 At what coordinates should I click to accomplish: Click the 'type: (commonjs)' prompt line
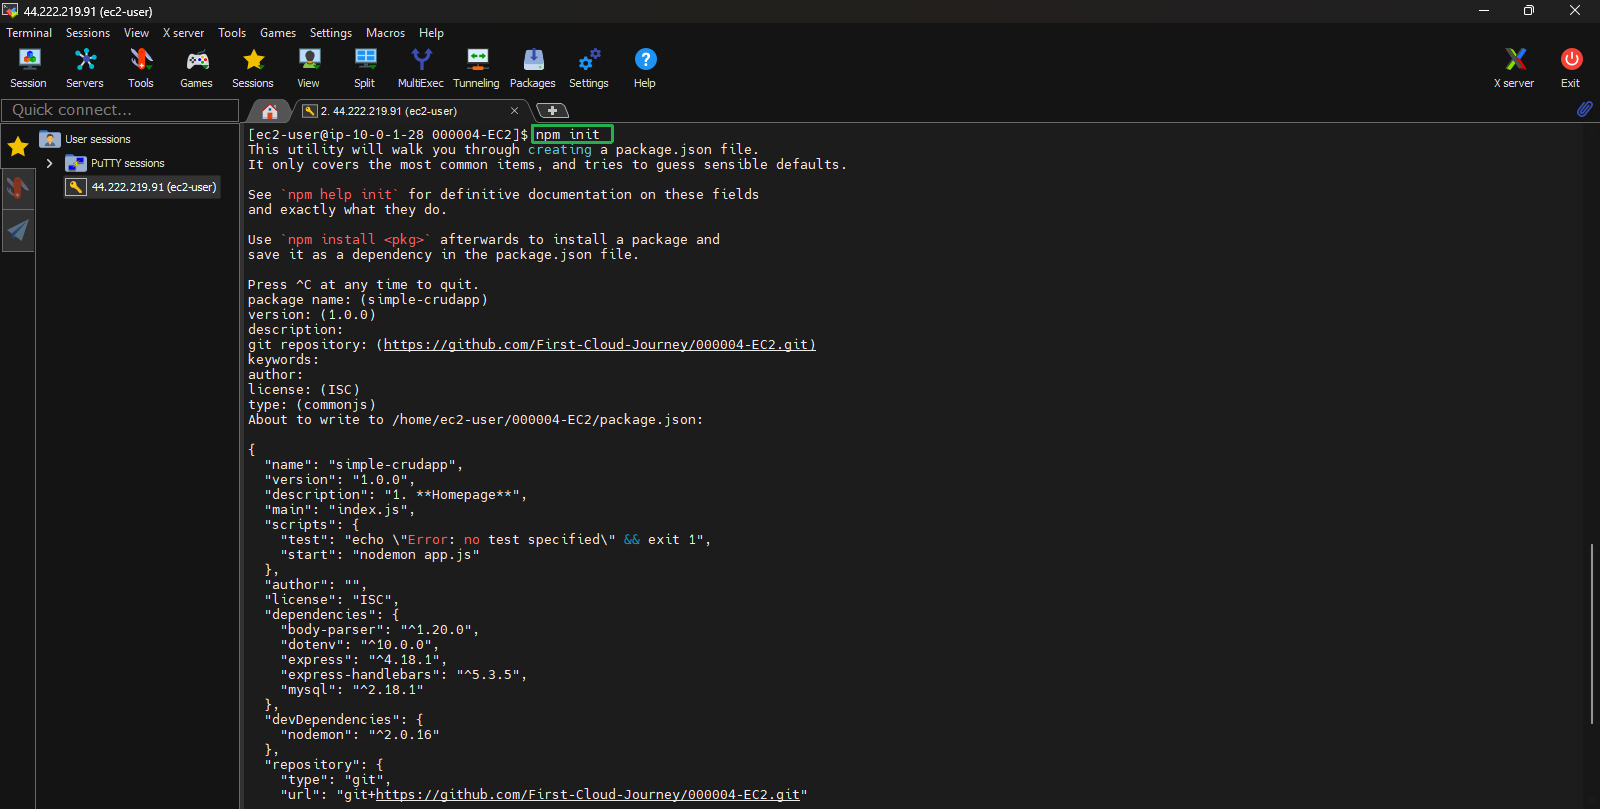312,405
